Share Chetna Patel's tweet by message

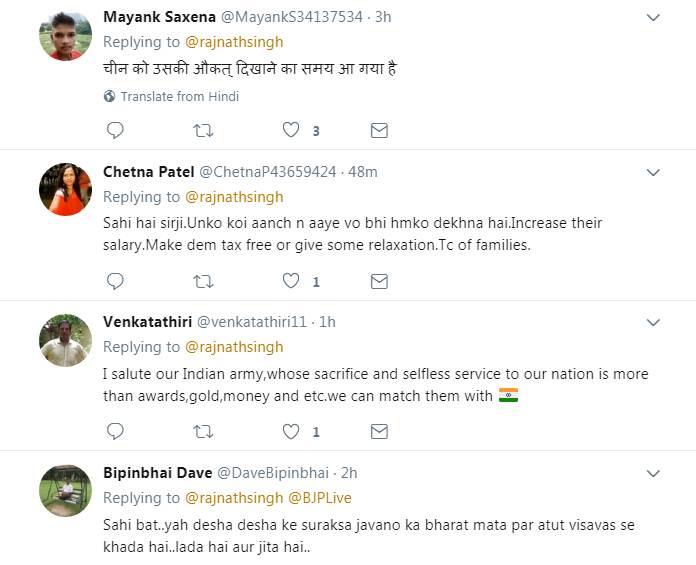379,282
